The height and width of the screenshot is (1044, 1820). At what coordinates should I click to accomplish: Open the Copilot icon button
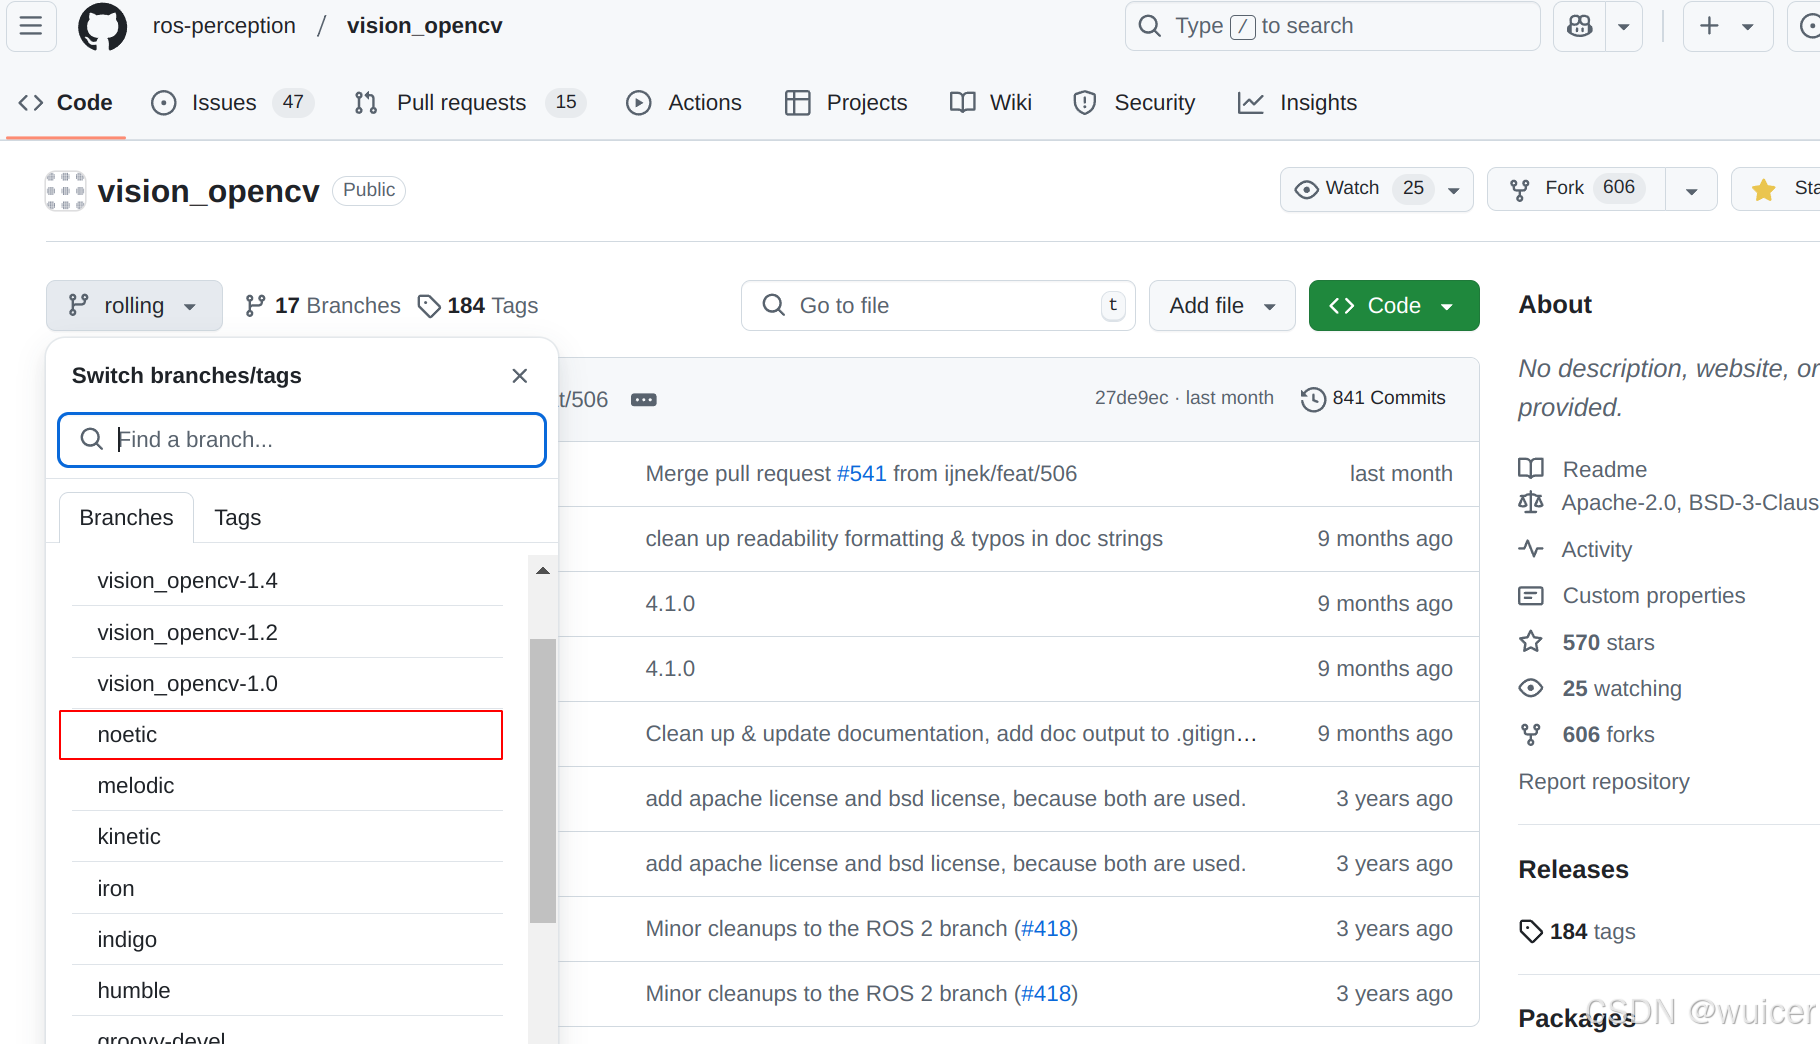[x=1580, y=26]
